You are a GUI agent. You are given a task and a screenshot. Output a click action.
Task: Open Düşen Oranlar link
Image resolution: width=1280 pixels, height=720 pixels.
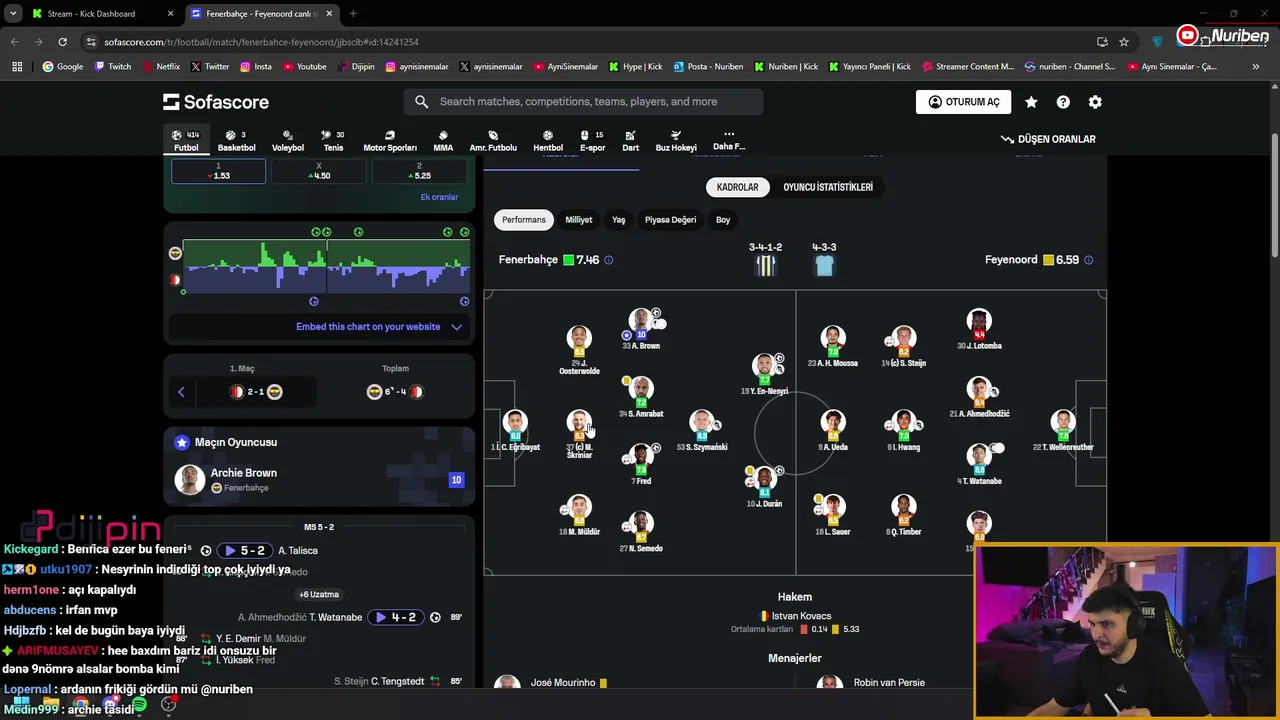click(1048, 139)
